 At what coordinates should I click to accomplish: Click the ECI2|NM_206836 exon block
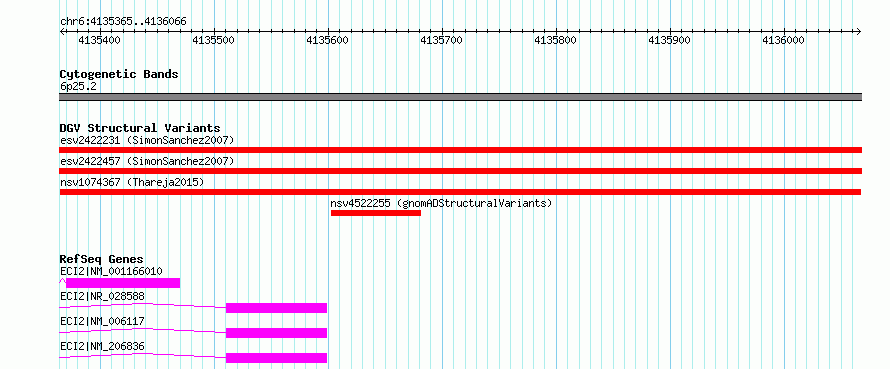[x=276, y=358]
